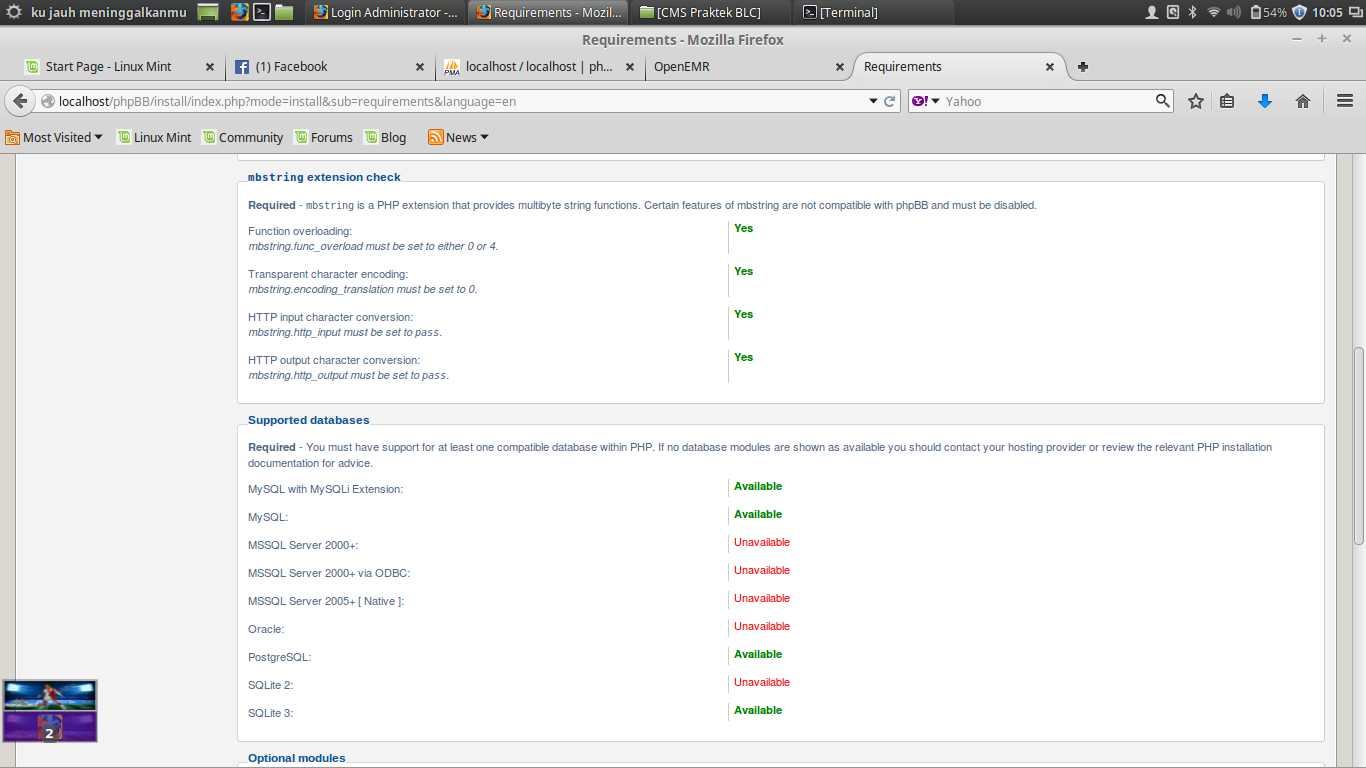Close the phpMyAdmin localhost tab
The width and height of the screenshot is (1366, 768).
630,67
